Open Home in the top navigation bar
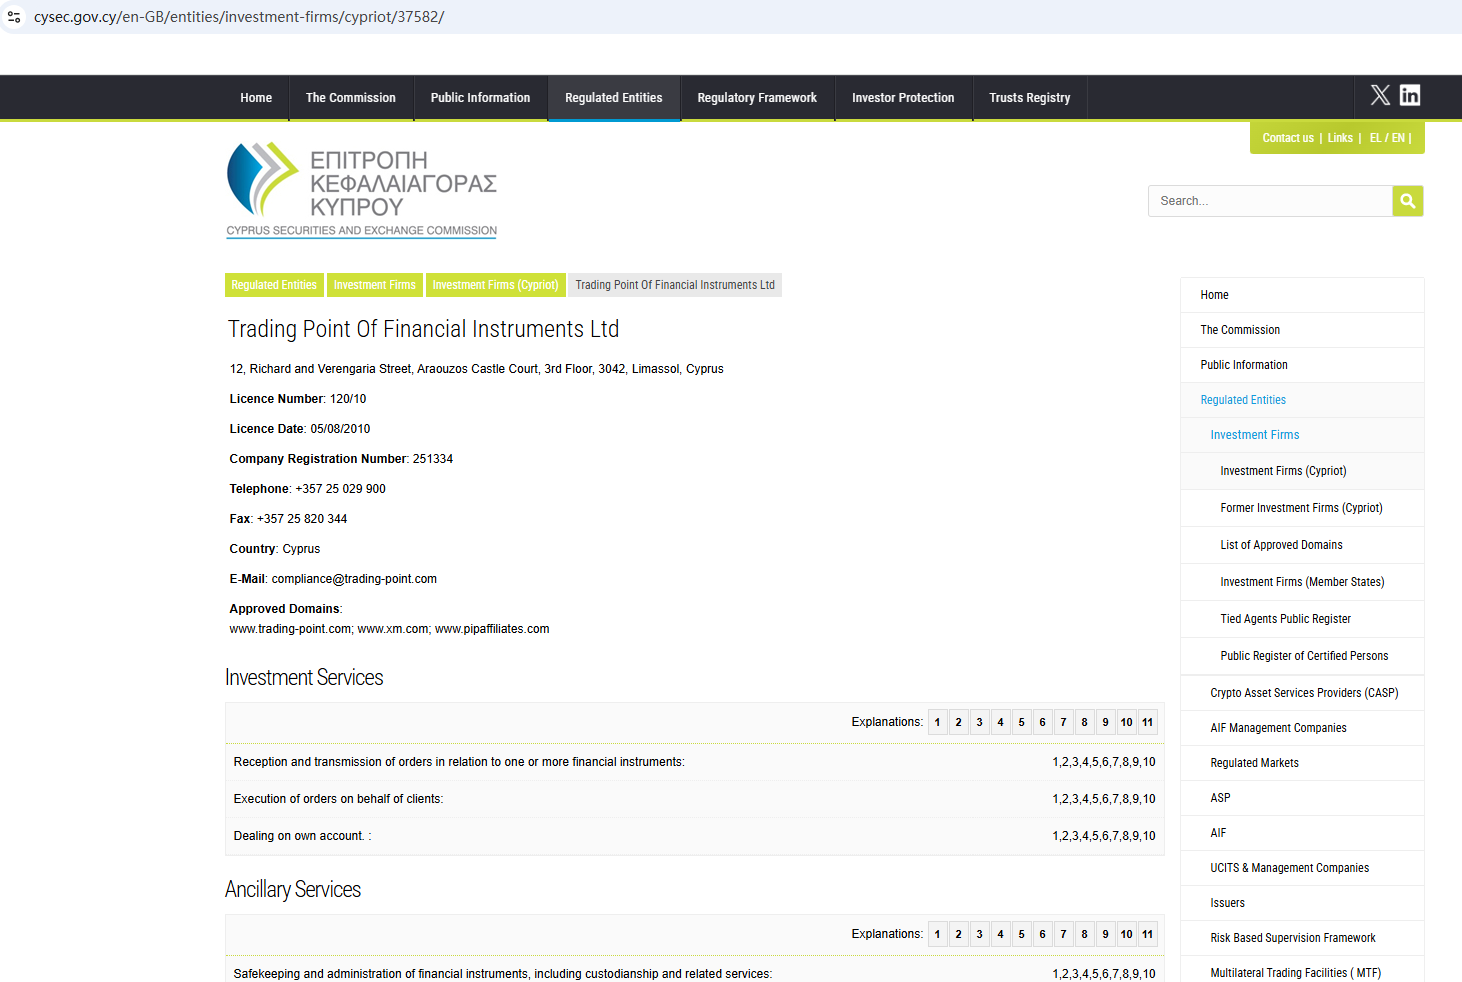This screenshot has width=1462, height=982. point(256,98)
